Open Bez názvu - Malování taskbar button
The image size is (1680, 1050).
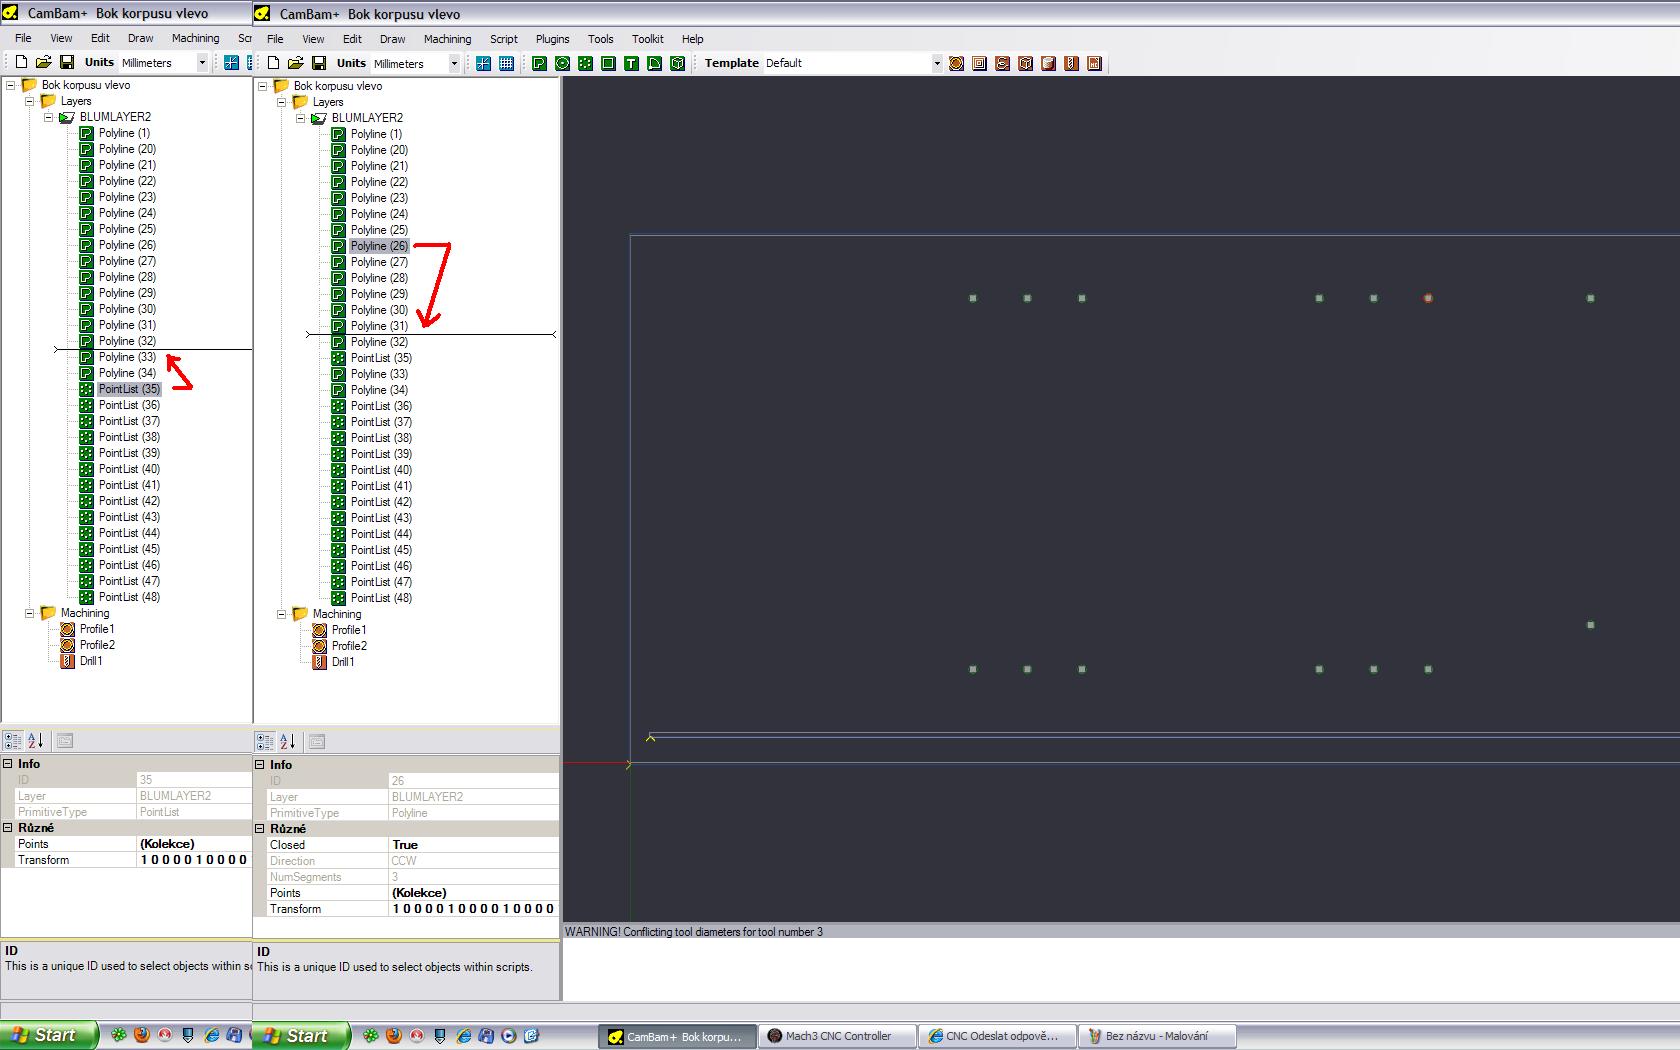[x=1157, y=1036]
